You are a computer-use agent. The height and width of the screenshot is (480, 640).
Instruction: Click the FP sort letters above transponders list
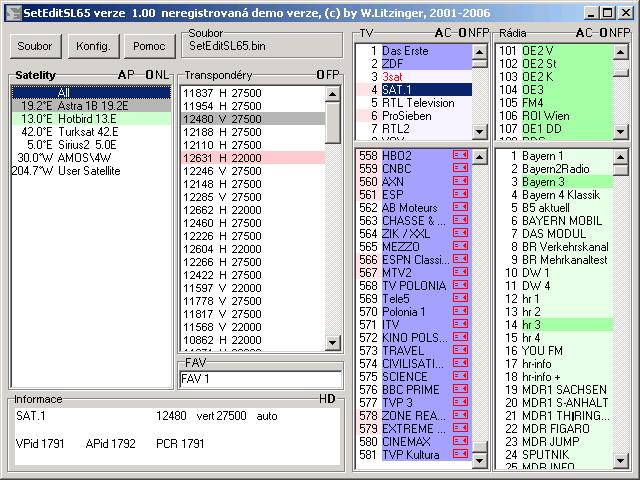(333, 75)
